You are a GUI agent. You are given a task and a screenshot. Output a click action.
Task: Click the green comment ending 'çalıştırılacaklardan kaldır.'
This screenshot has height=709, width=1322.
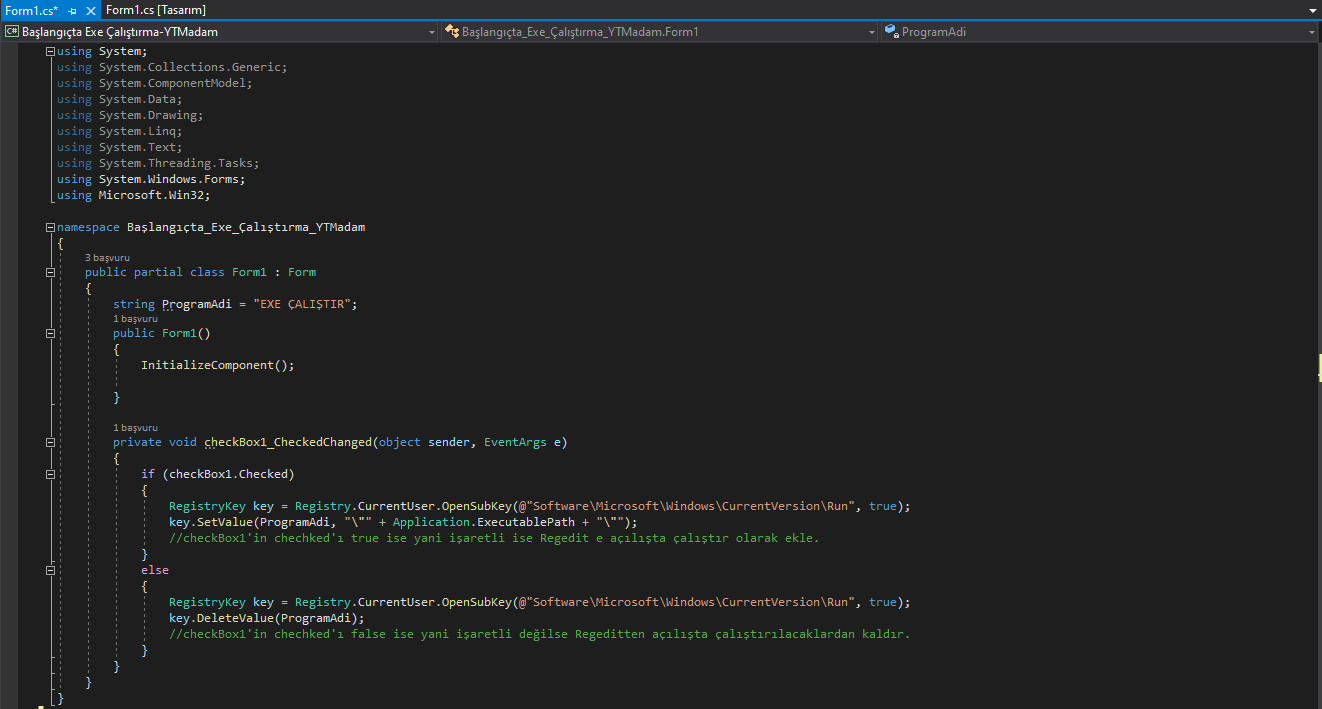[x=540, y=634]
